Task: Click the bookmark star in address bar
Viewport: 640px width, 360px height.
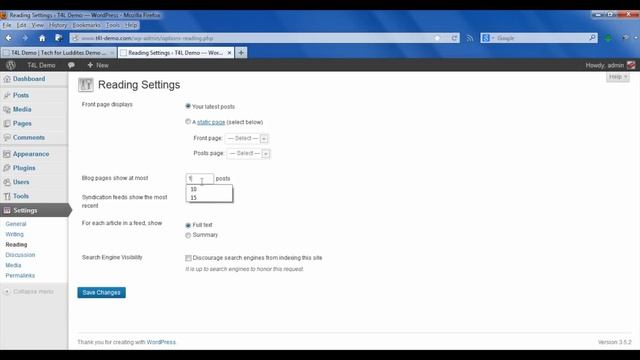Action: coord(437,38)
